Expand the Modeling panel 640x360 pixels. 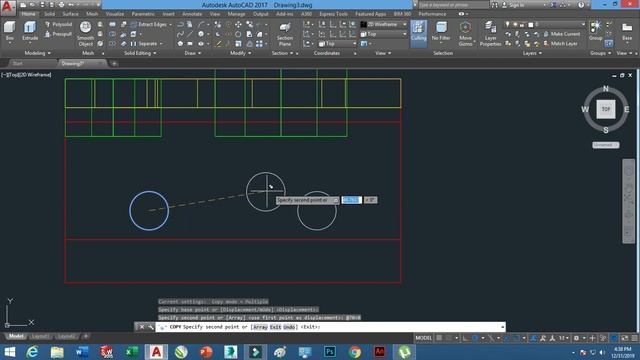(38, 53)
